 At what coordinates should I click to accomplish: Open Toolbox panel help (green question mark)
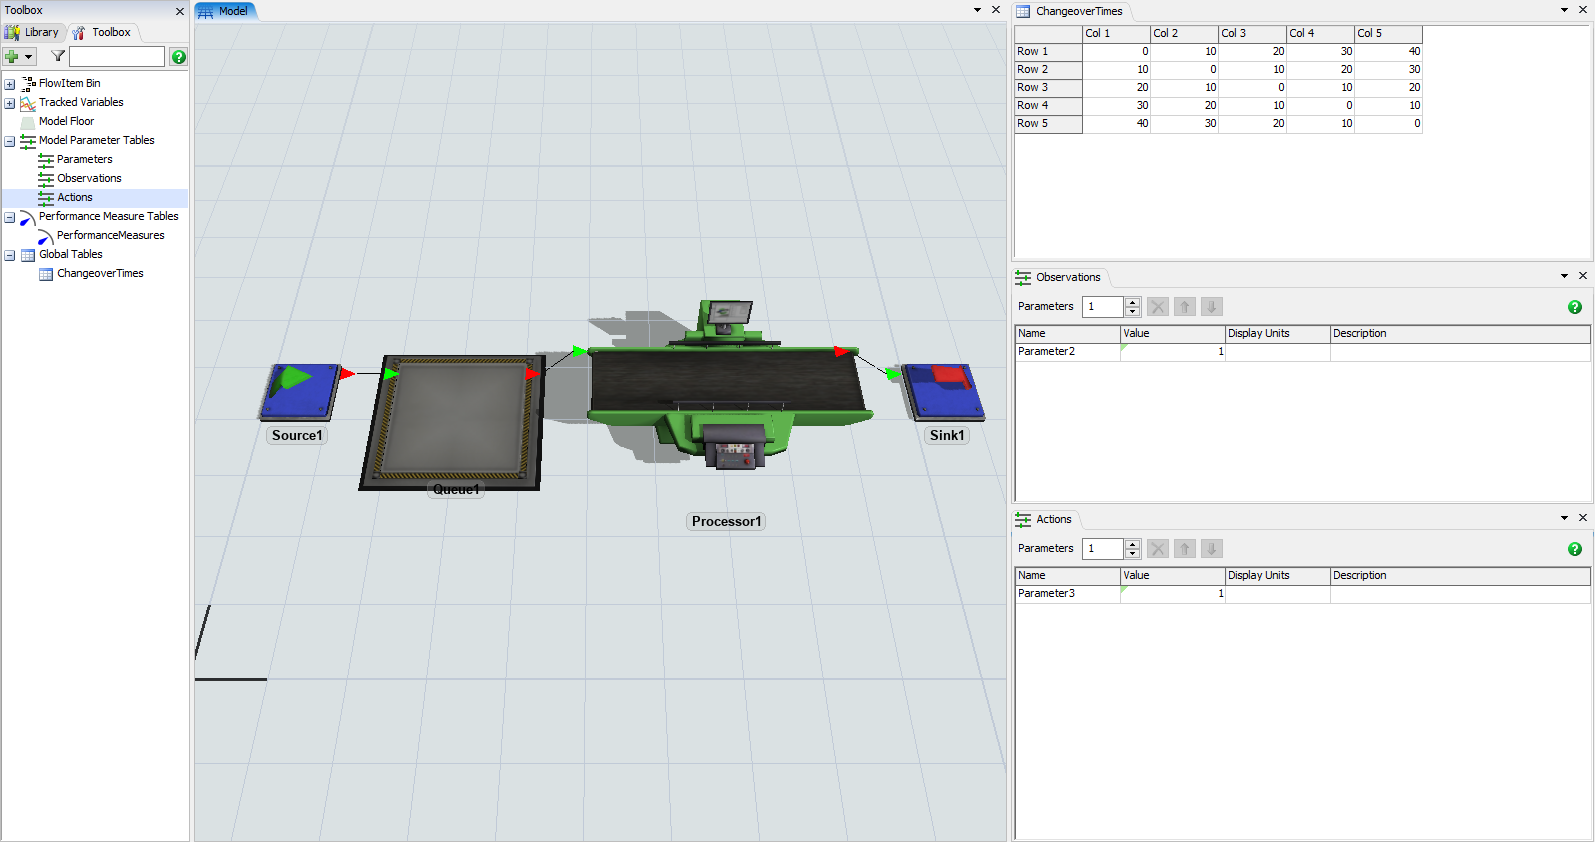(x=178, y=57)
